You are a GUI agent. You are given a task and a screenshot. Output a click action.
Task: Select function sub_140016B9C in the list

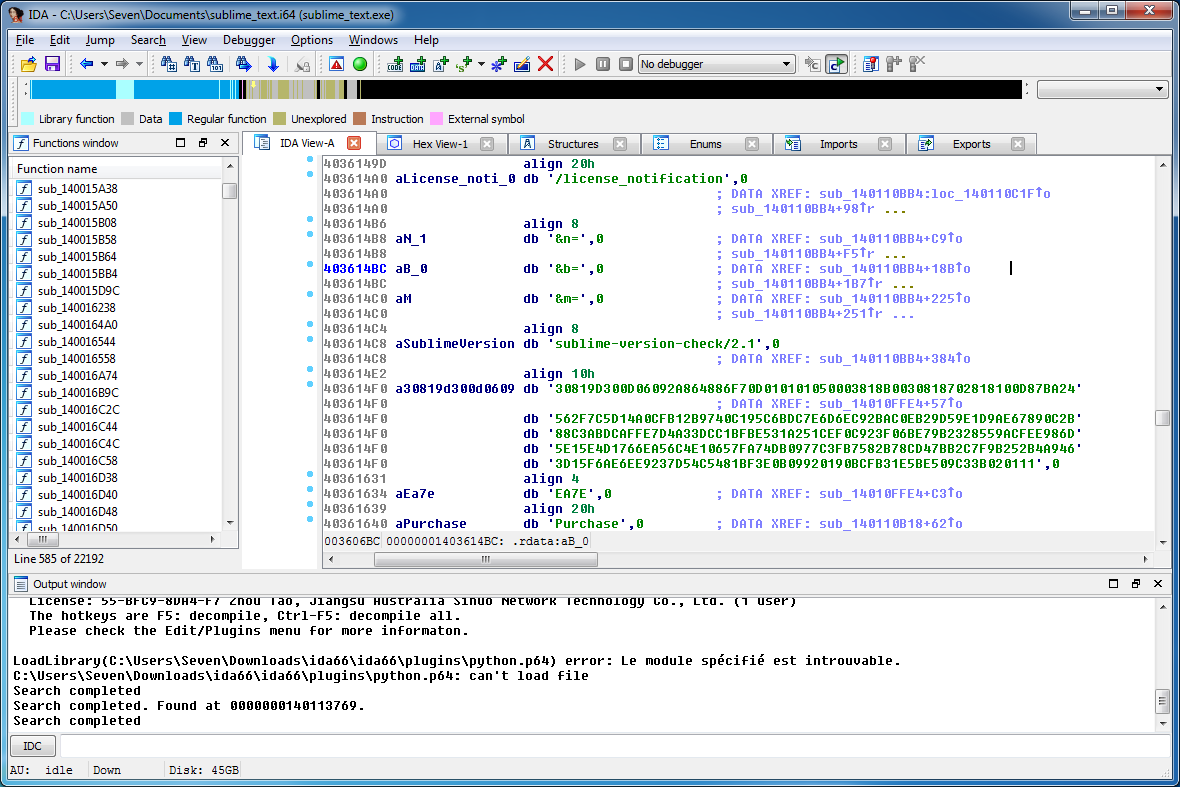[78, 393]
